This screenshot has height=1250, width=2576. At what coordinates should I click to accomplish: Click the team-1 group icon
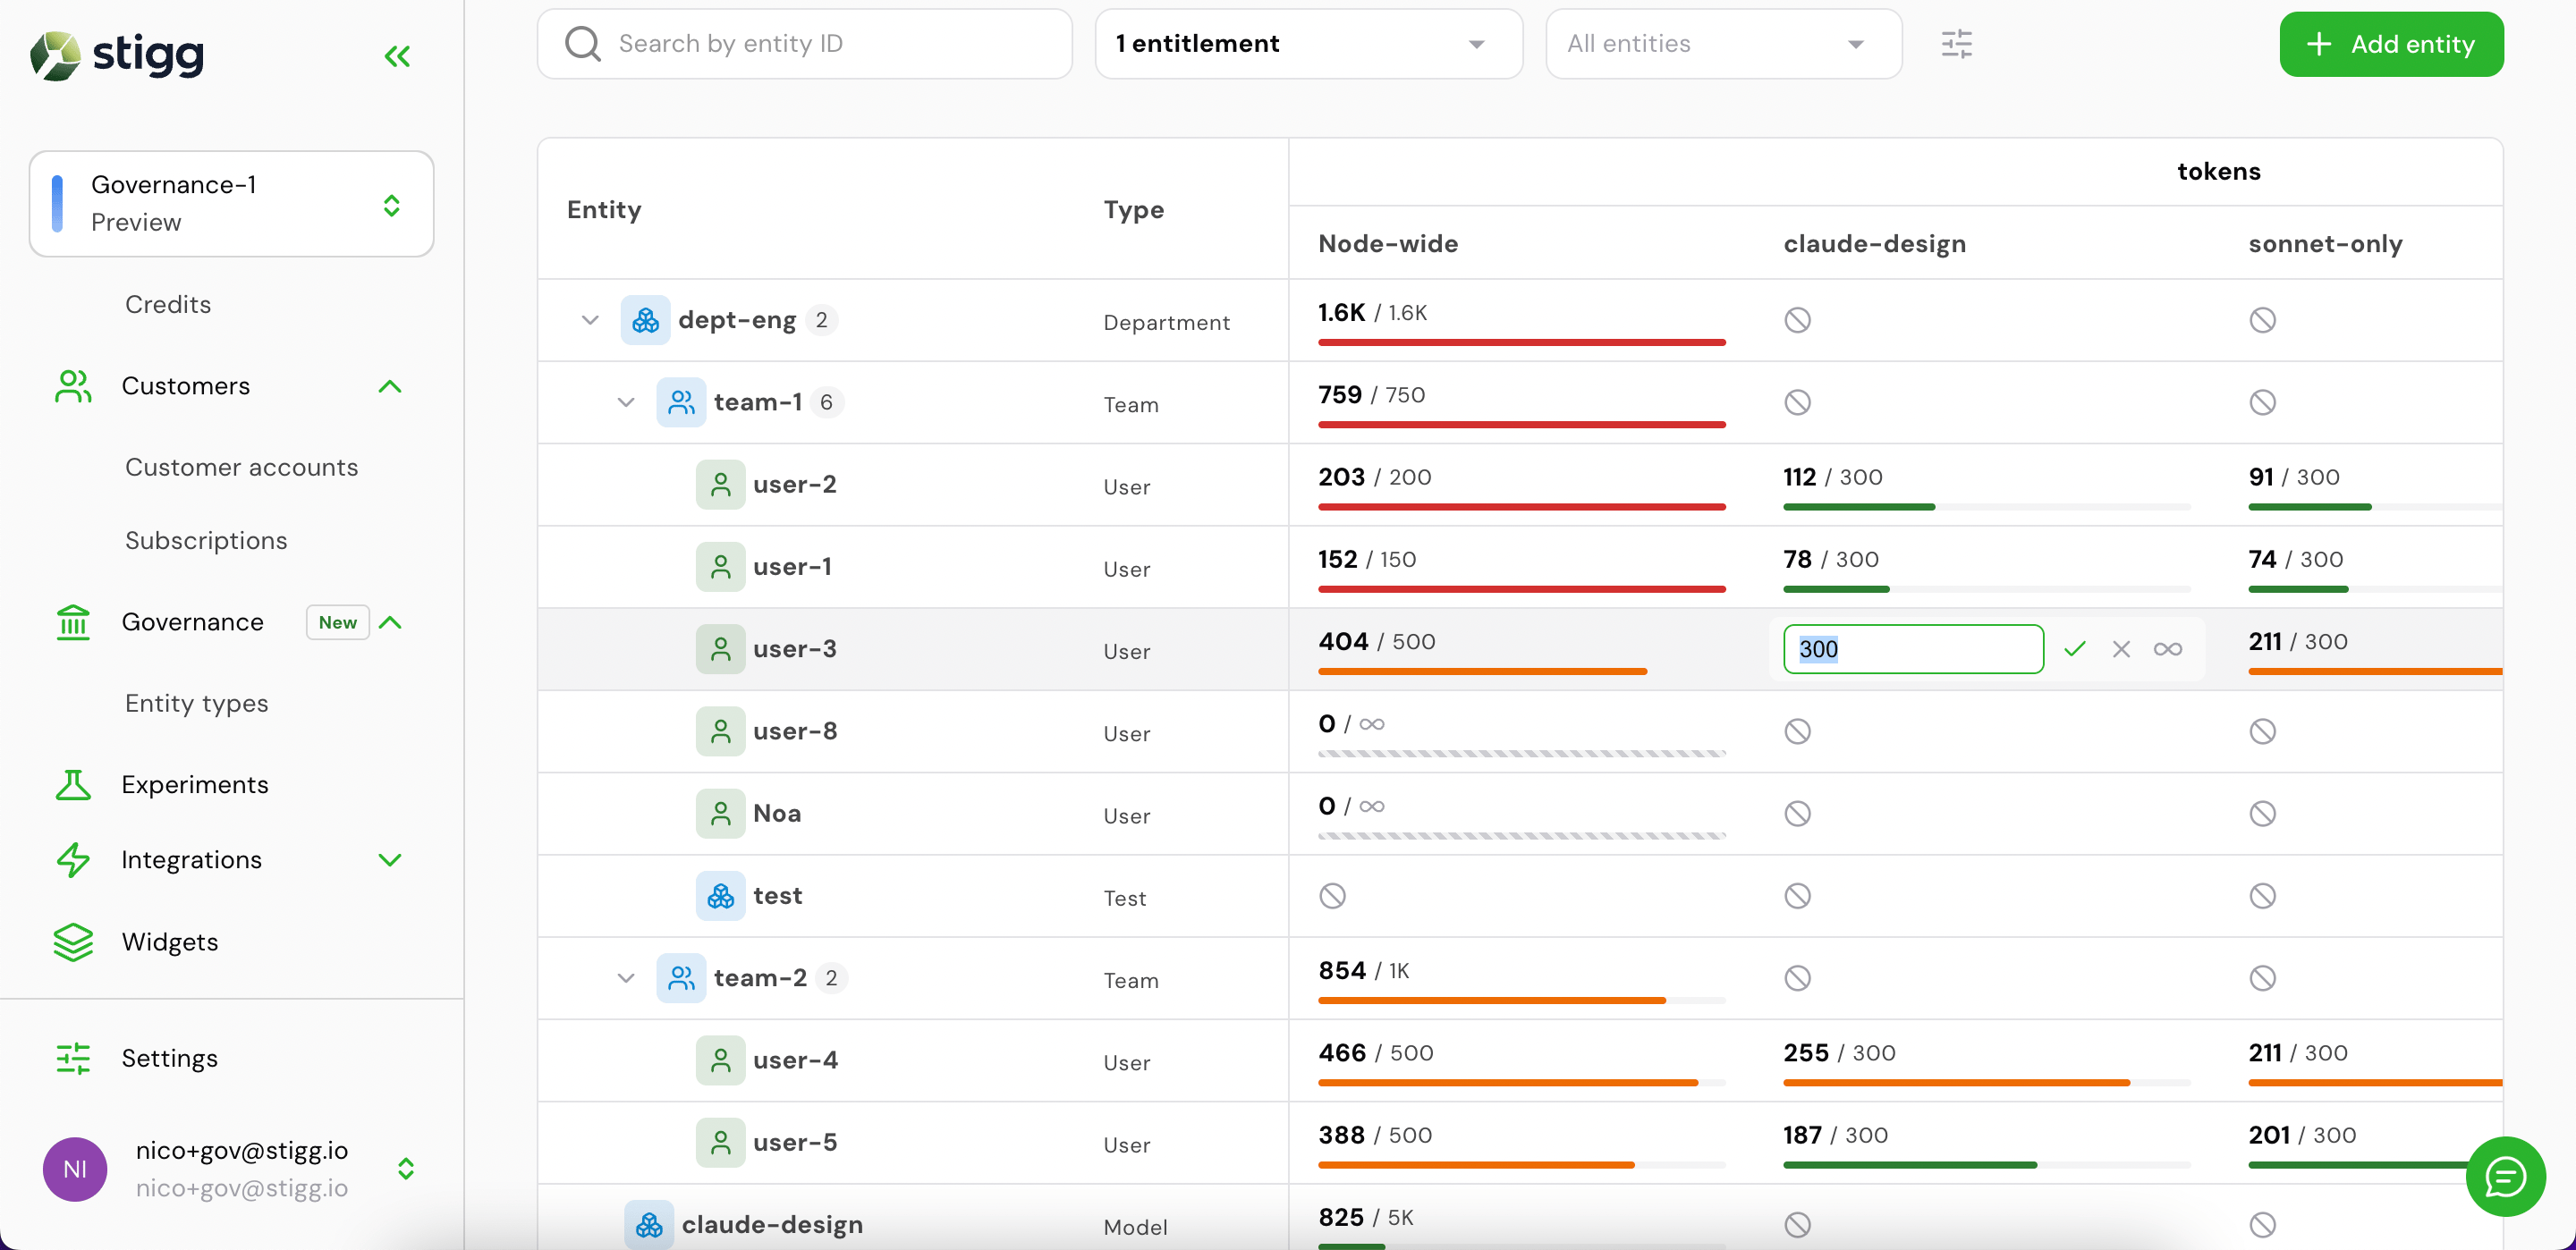pyautogui.click(x=681, y=402)
